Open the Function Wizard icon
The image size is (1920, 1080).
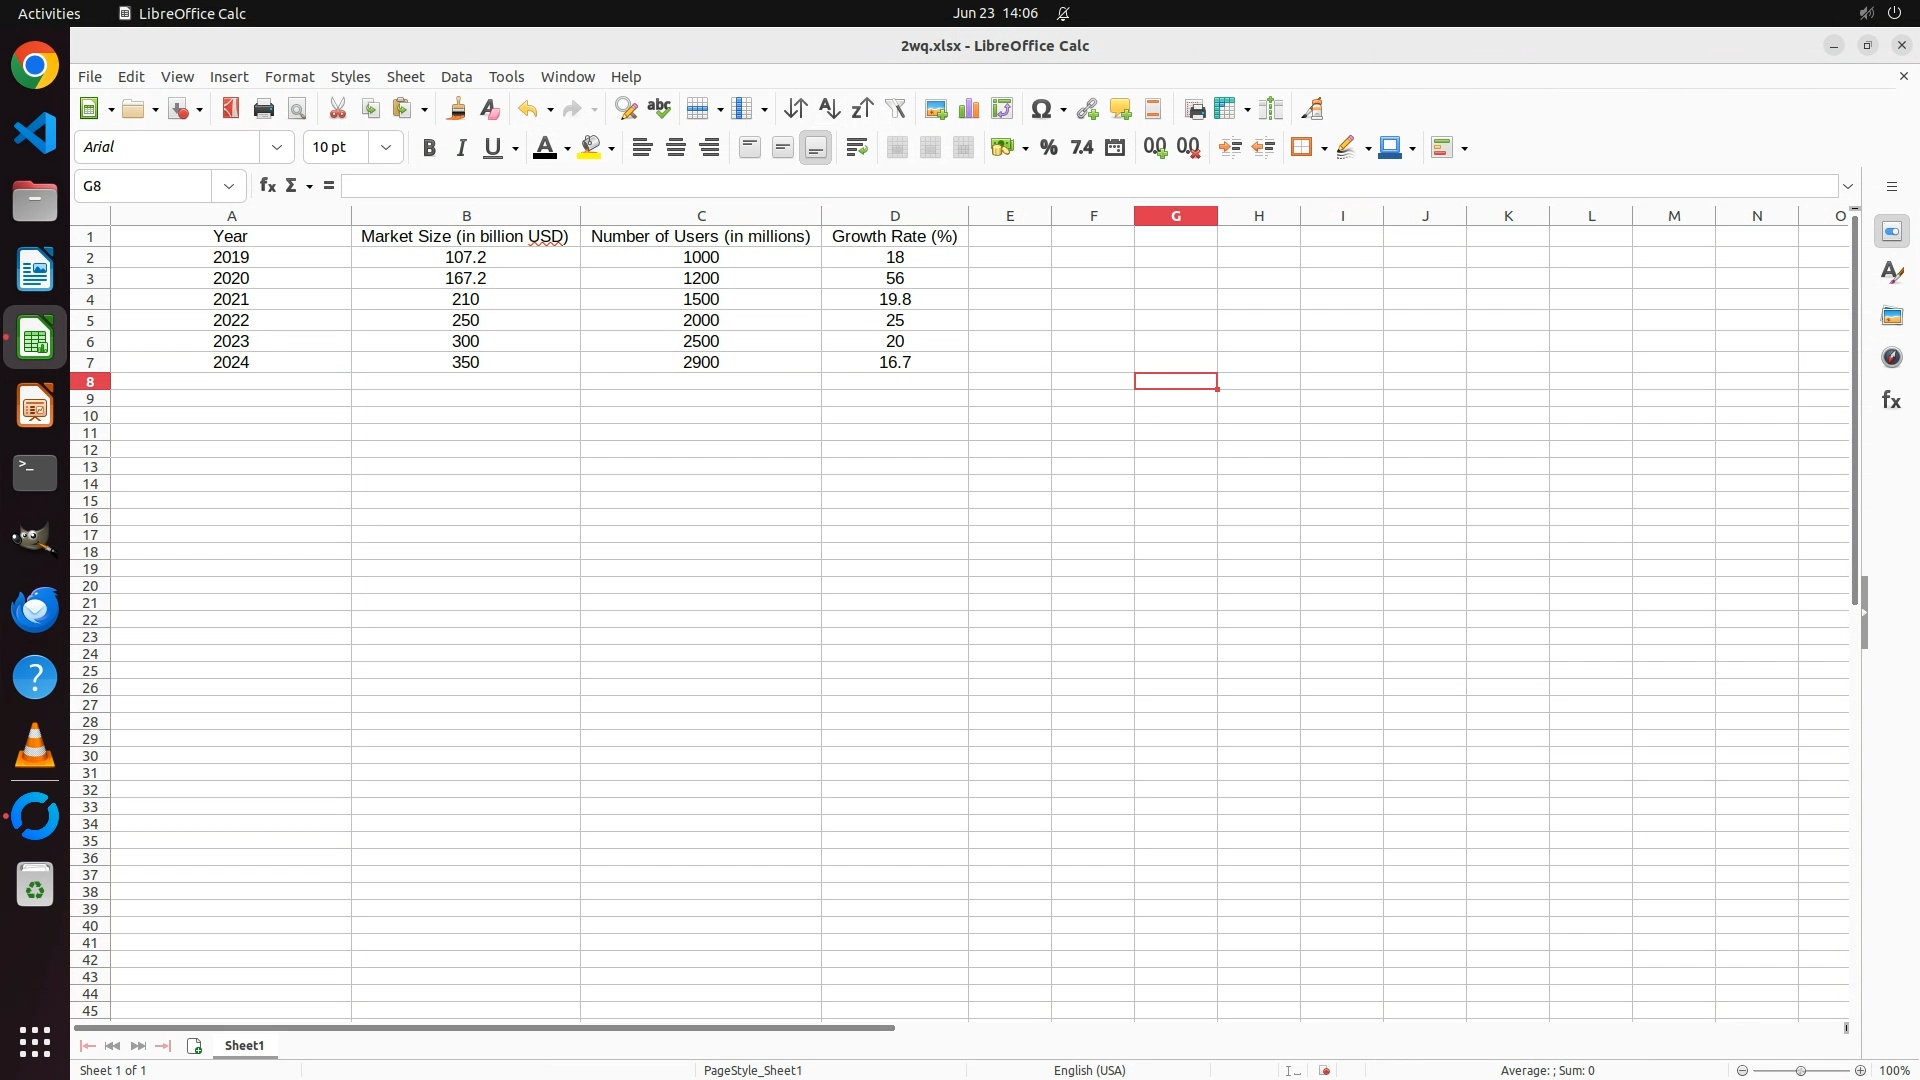coord(267,186)
